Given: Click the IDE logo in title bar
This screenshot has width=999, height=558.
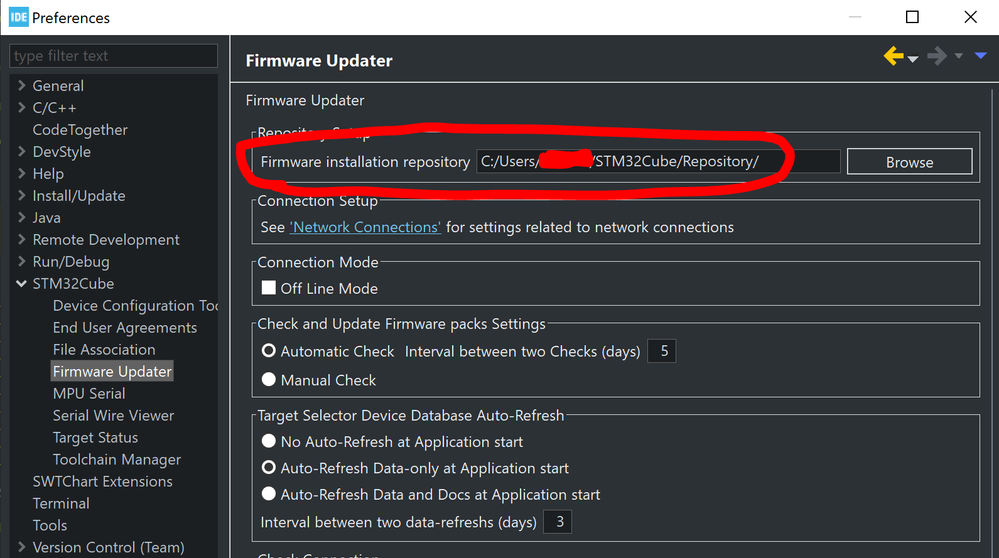Looking at the screenshot, I should (18, 17).
